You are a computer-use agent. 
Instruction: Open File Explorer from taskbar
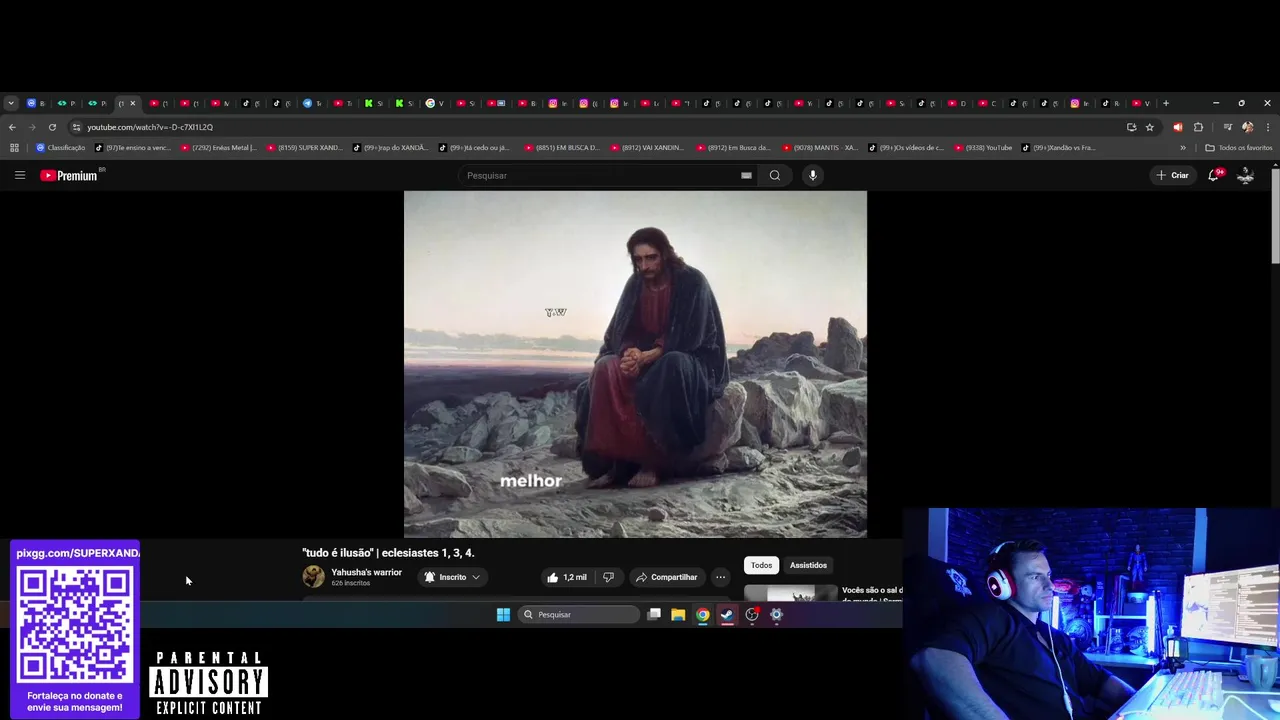click(x=678, y=614)
